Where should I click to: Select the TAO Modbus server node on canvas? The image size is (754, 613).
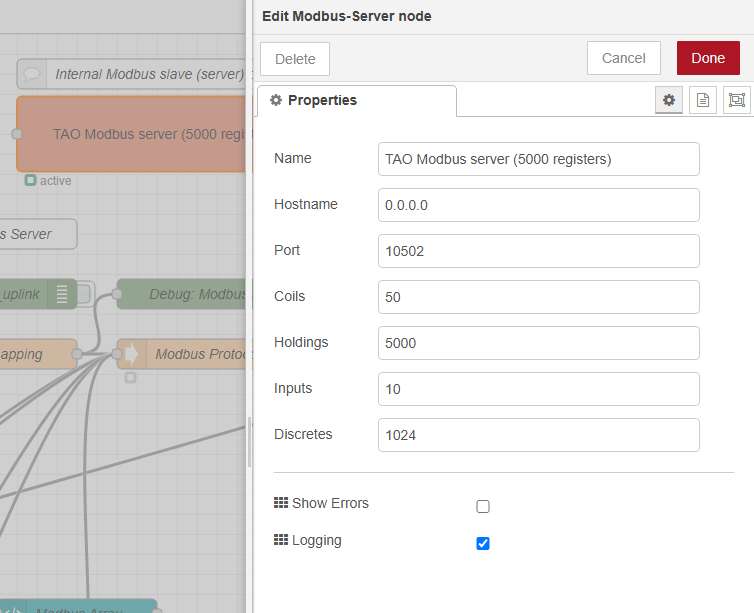click(130, 134)
